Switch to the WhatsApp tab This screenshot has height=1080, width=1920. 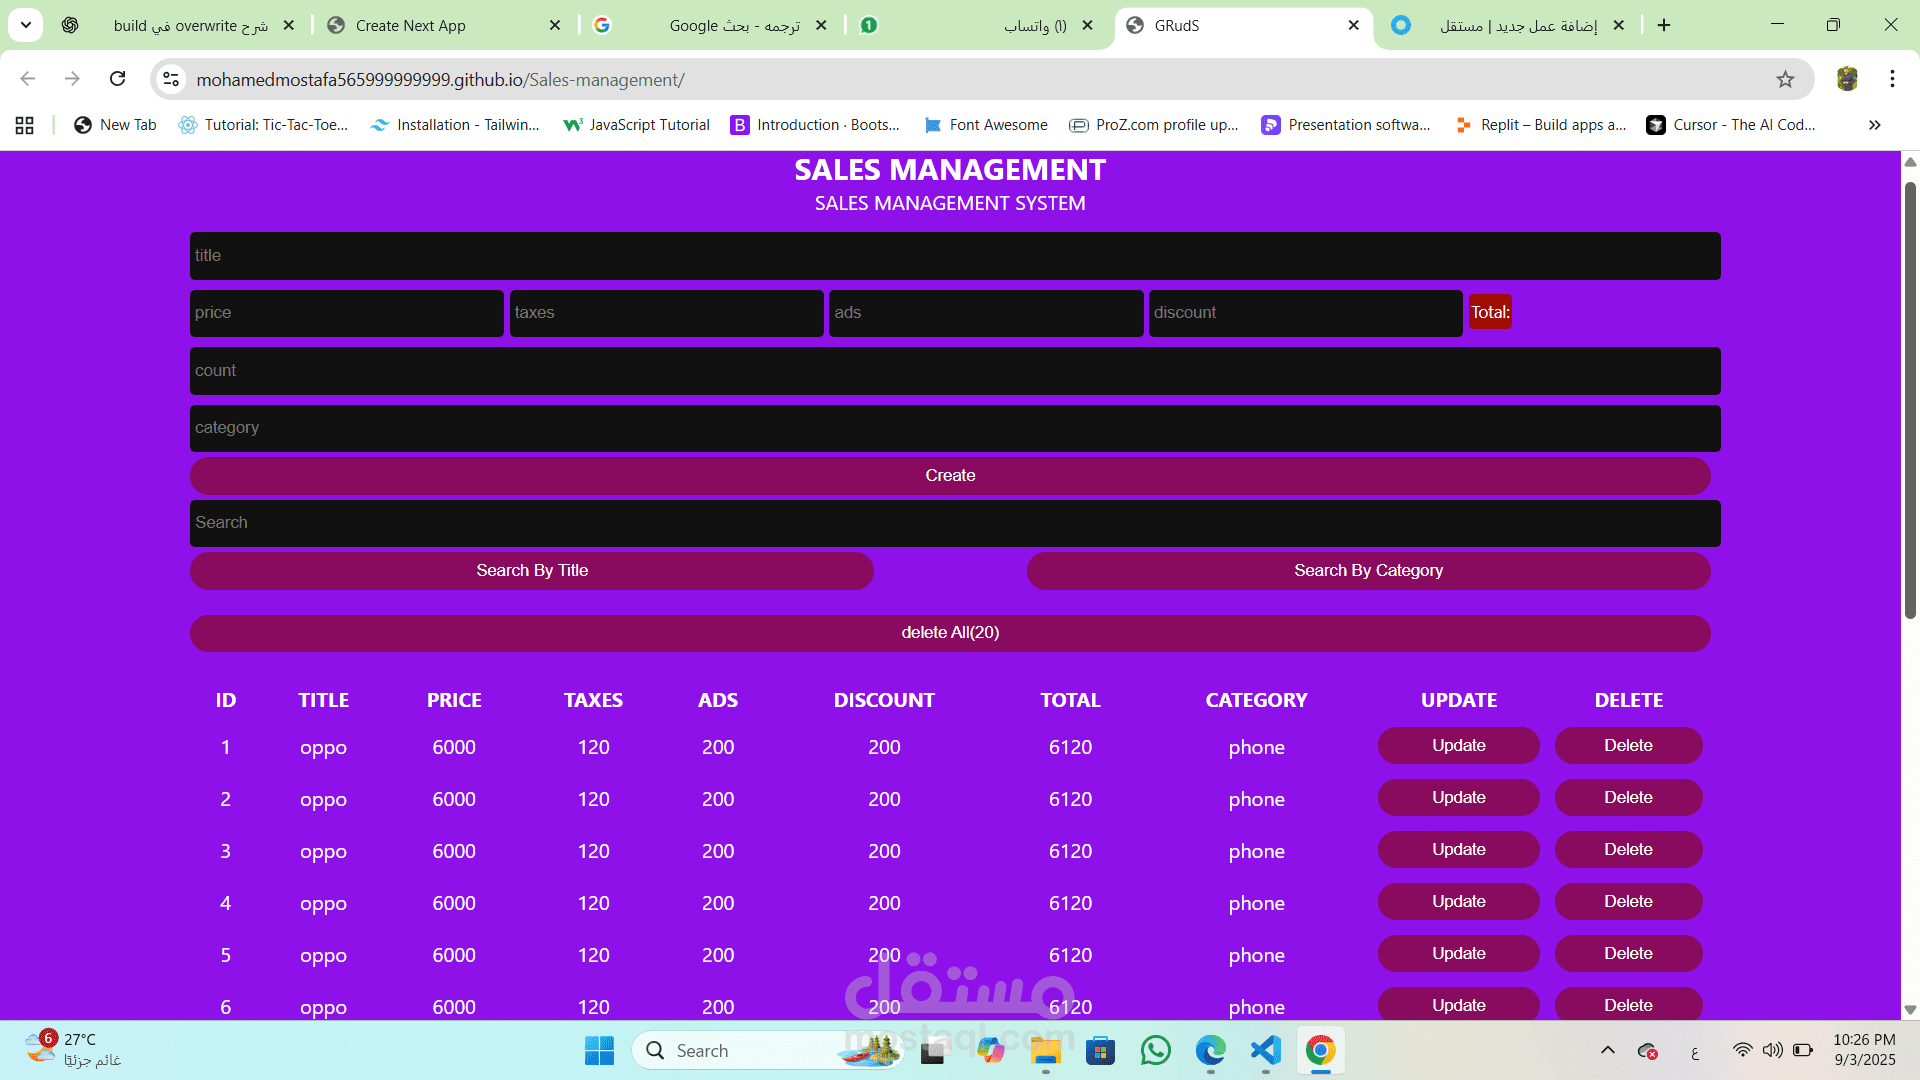pos(978,25)
